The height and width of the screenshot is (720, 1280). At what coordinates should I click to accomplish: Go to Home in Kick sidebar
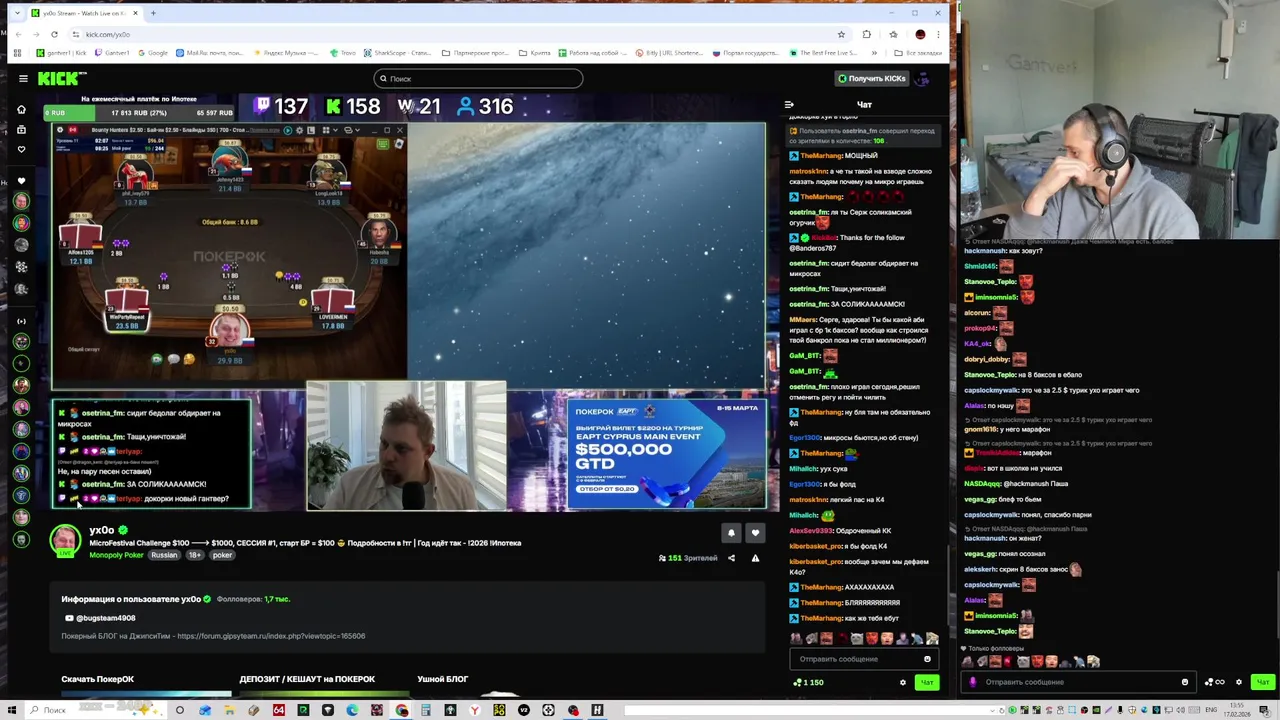coord(21,109)
